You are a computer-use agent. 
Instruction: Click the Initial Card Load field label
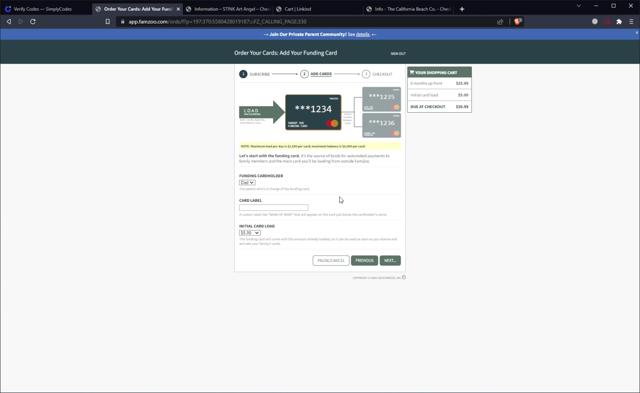click(x=257, y=226)
